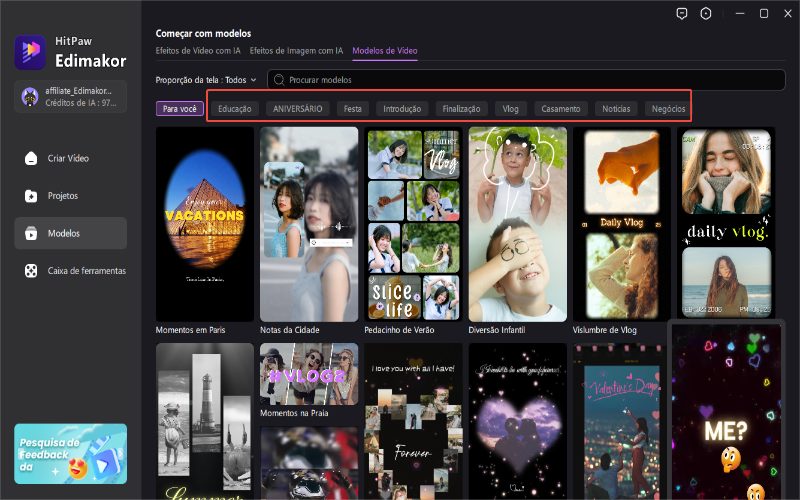
Task: Click the affiliate account avatar icon
Action: pyautogui.click(x=31, y=96)
